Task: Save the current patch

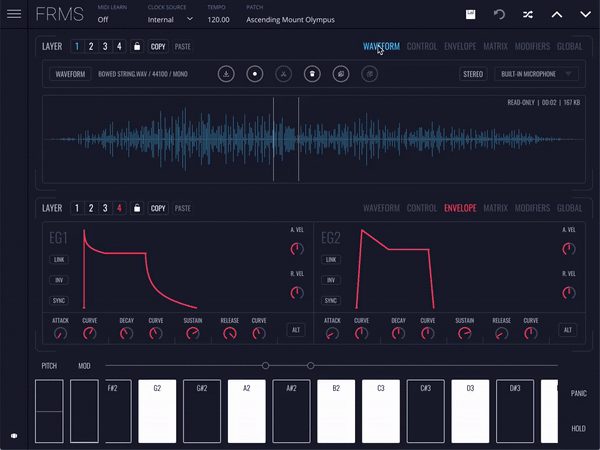Action: (x=470, y=14)
